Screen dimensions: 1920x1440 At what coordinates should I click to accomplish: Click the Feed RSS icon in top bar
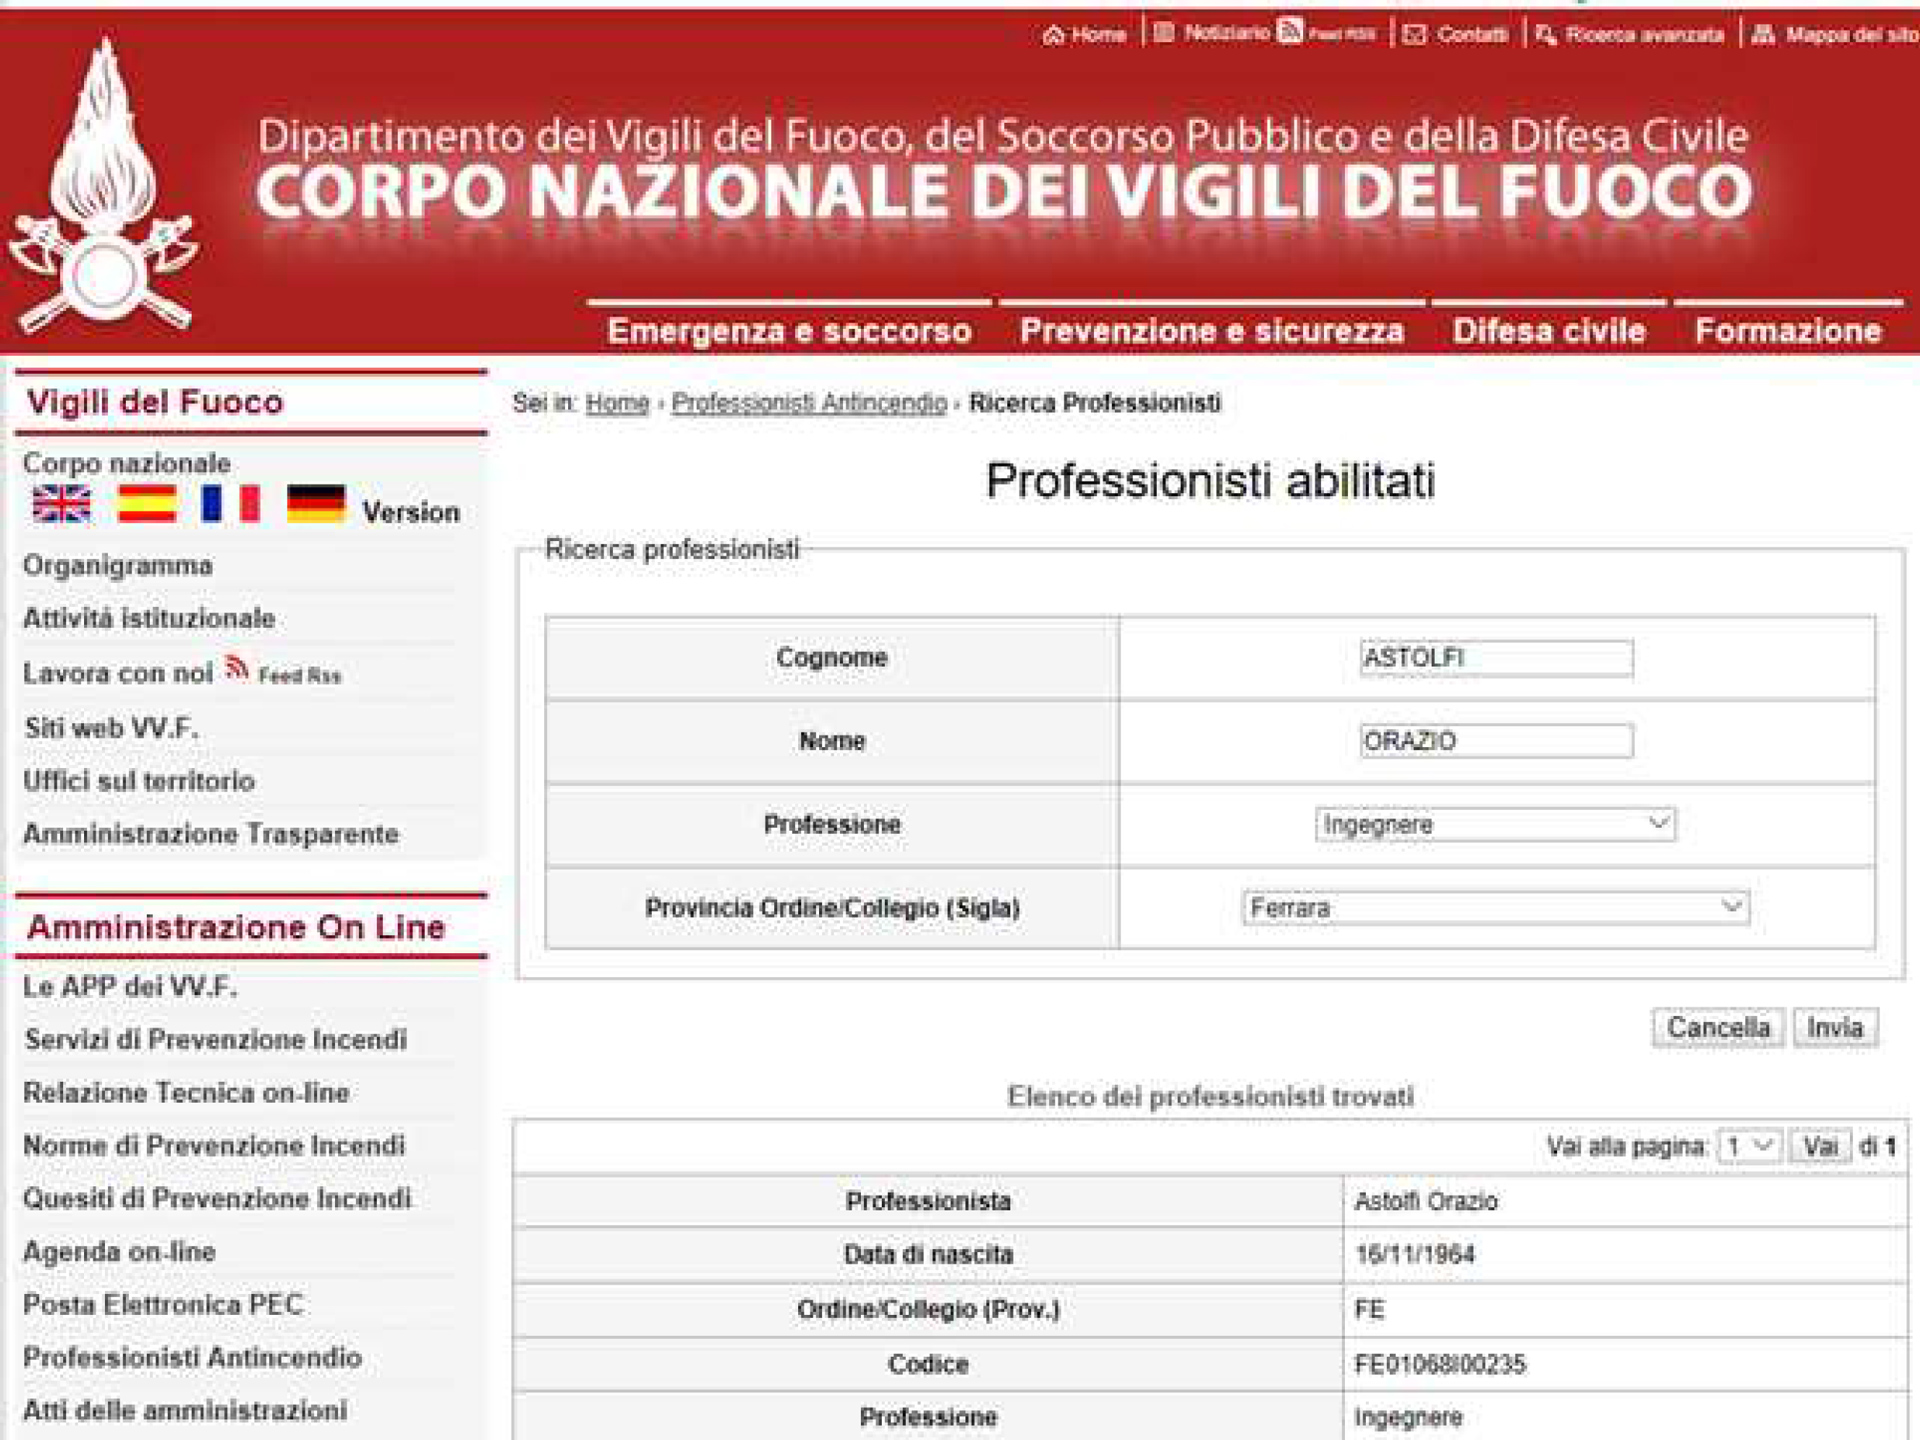coord(1290,32)
